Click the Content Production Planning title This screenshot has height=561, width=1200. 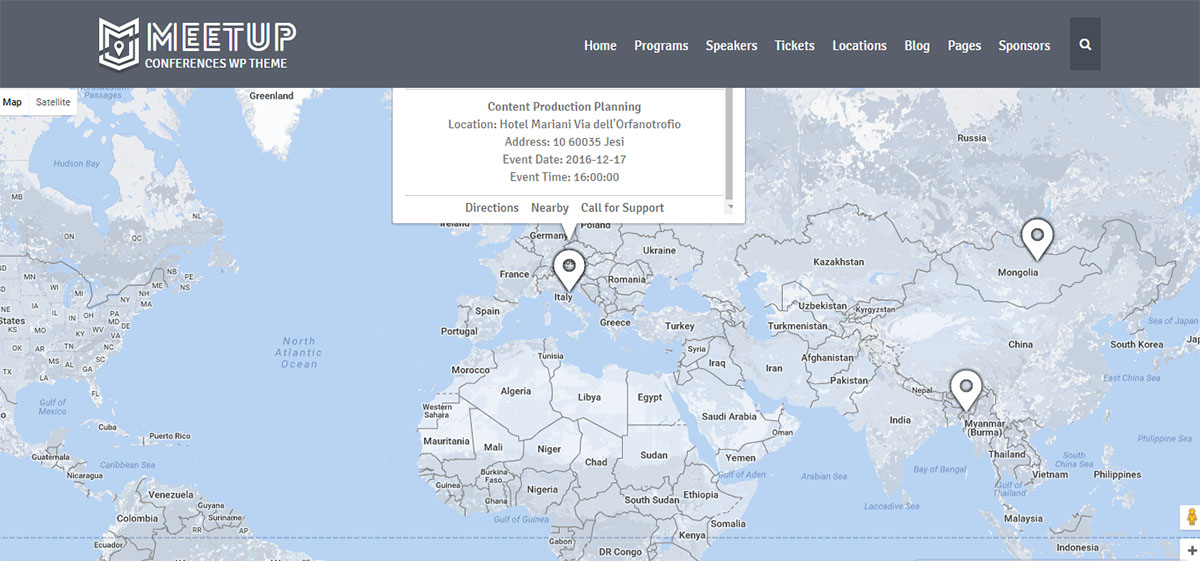pos(564,106)
